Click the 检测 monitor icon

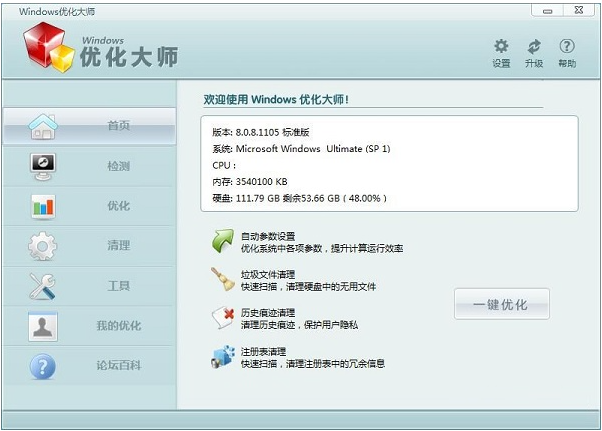(x=43, y=166)
